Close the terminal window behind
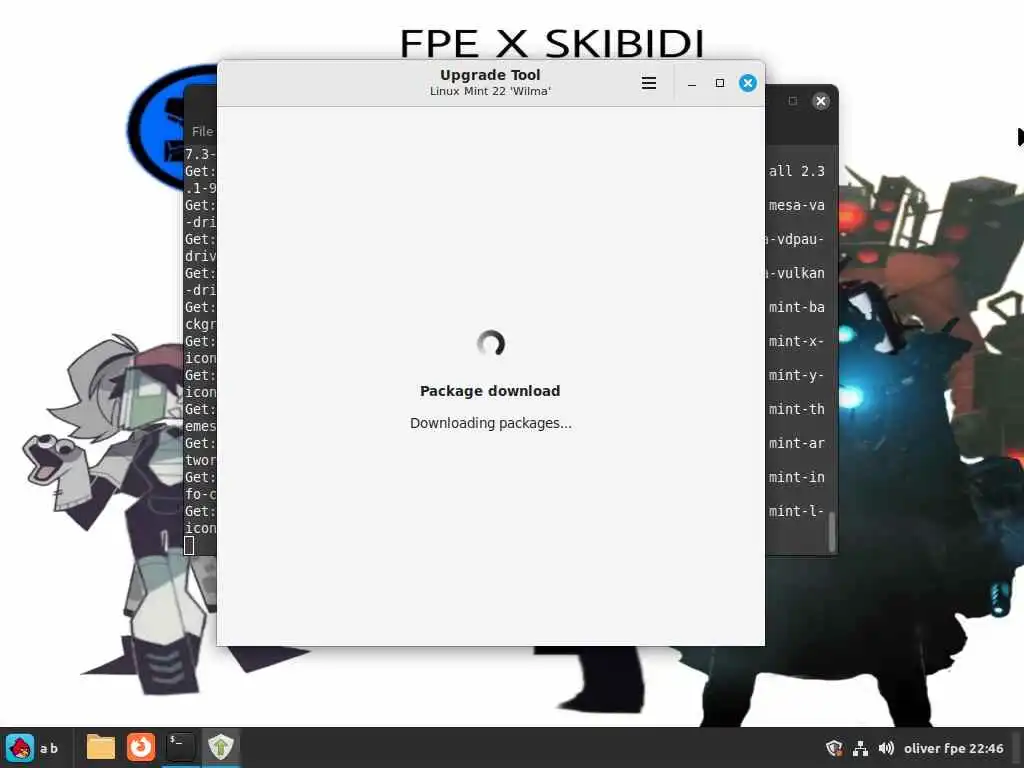Image resolution: width=1024 pixels, height=768 pixels. (821, 101)
